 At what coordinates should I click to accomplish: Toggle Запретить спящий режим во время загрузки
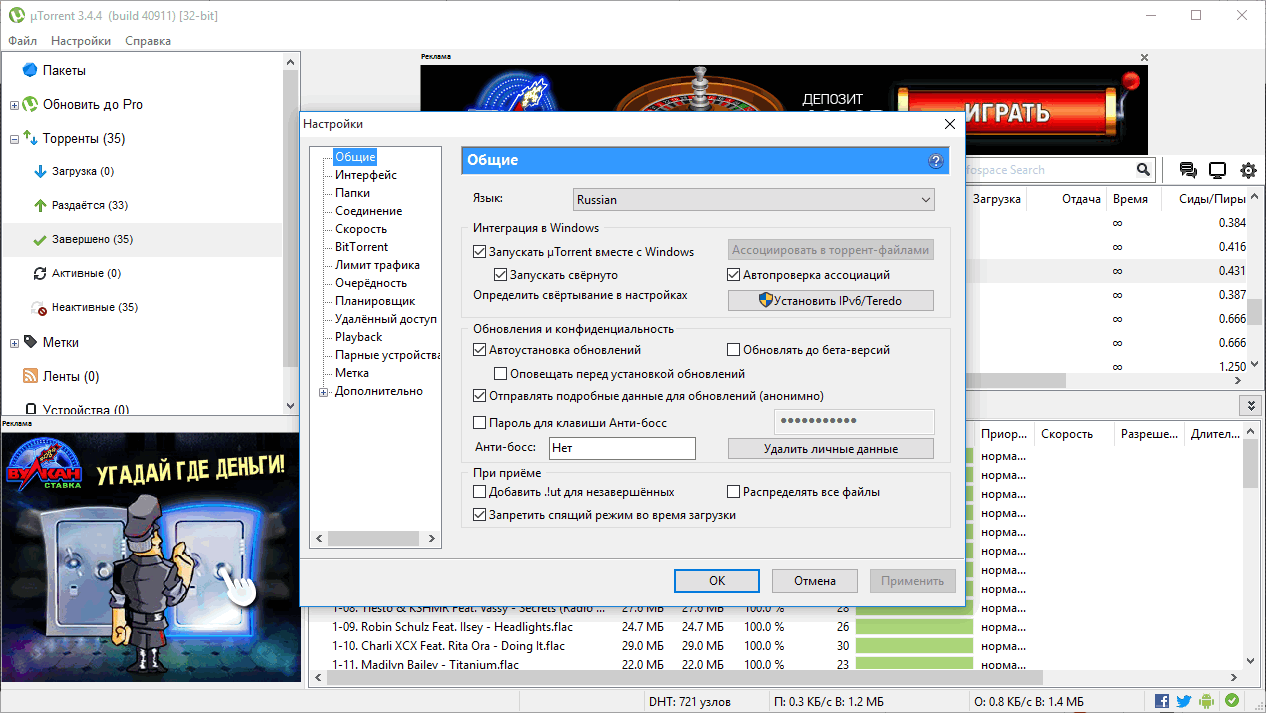click(x=479, y=515)
